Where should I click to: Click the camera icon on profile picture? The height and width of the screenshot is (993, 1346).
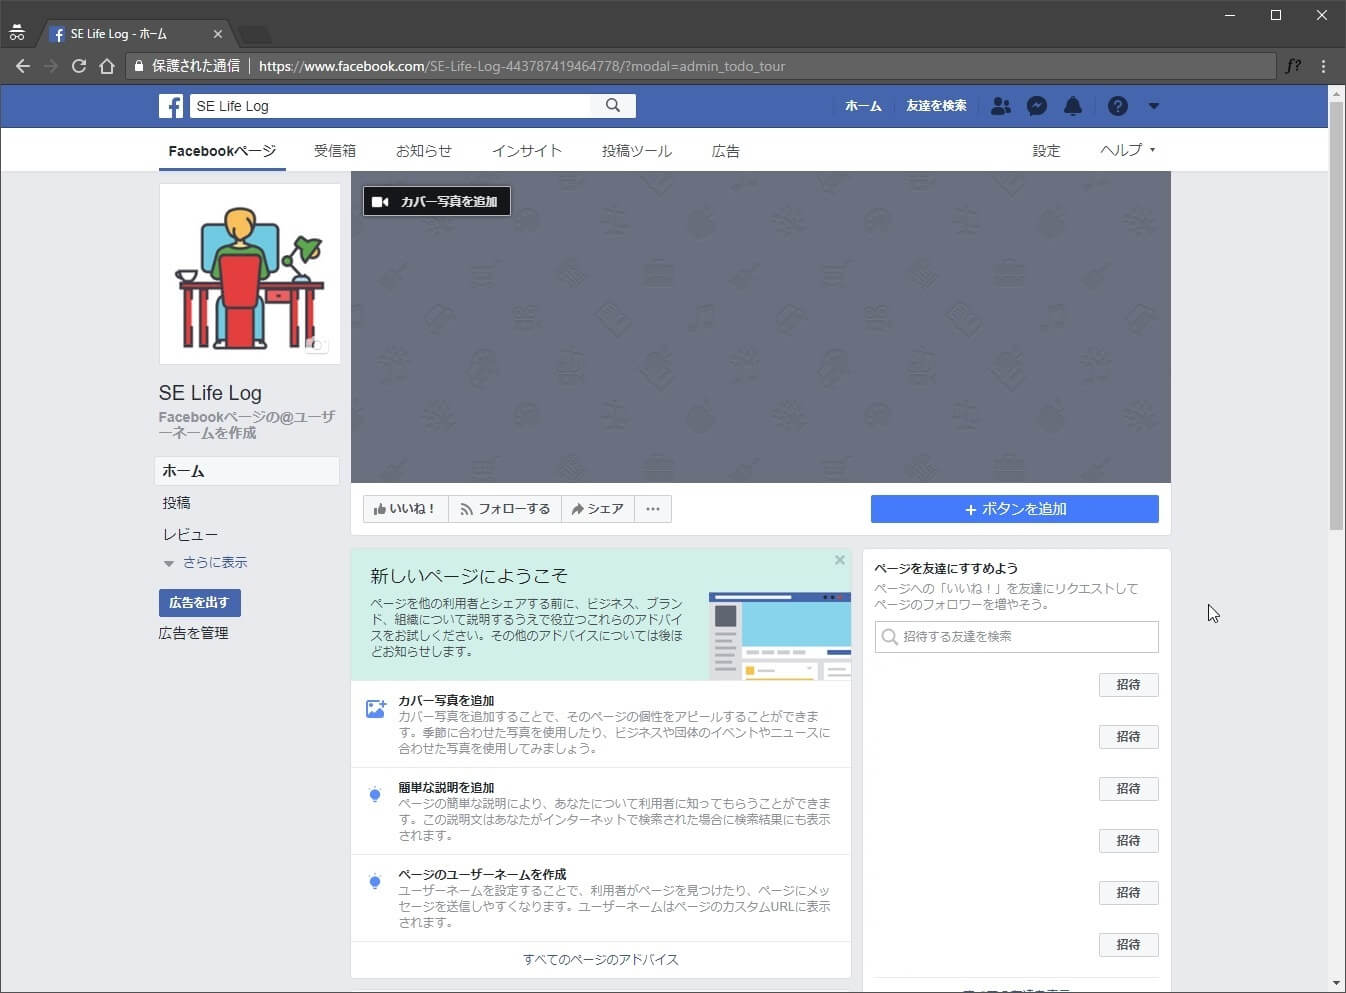(316, 345)
